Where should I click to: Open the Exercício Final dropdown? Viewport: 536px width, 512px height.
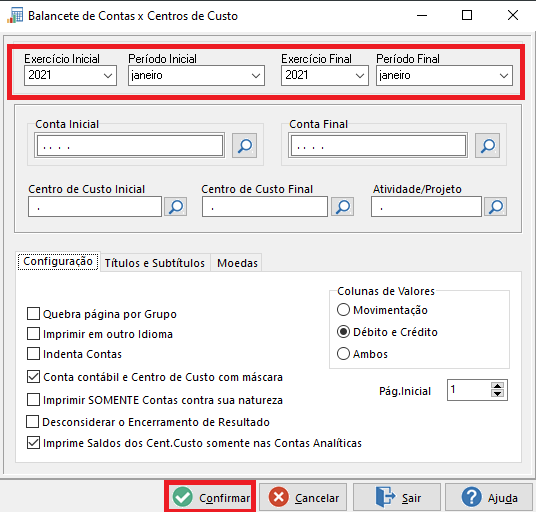coord(360,76)
